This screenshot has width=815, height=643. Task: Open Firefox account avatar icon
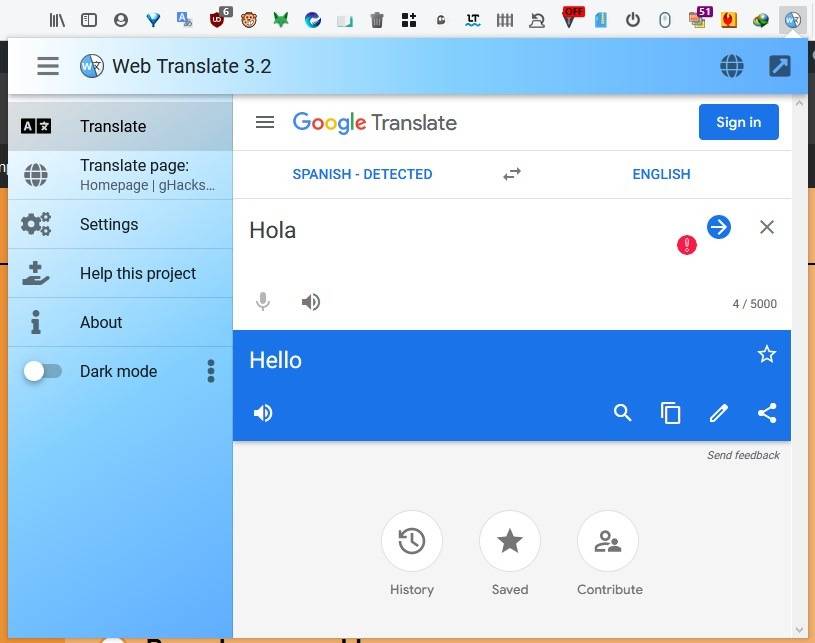click(x=121, y=20)
